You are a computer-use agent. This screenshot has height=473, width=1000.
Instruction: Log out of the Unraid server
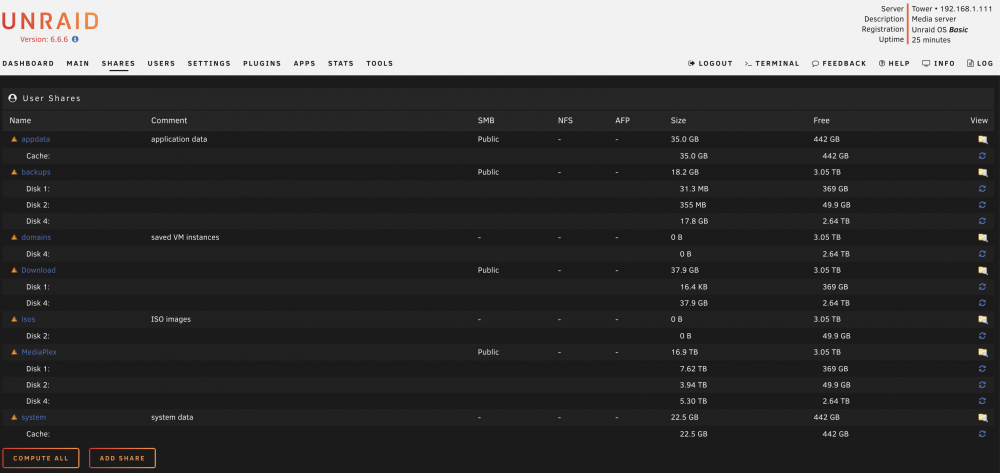[x=710, y=64]
